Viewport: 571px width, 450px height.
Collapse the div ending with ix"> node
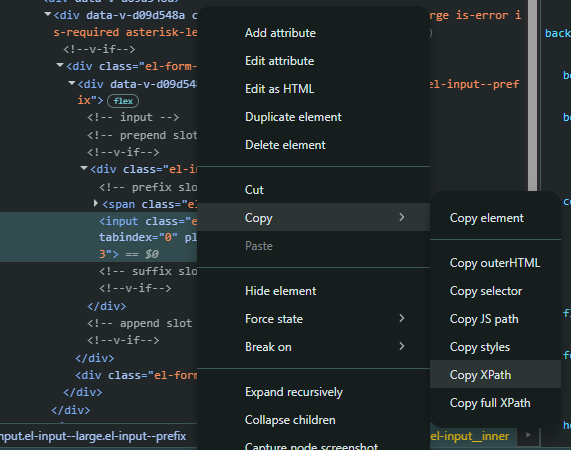pos(72,83)
